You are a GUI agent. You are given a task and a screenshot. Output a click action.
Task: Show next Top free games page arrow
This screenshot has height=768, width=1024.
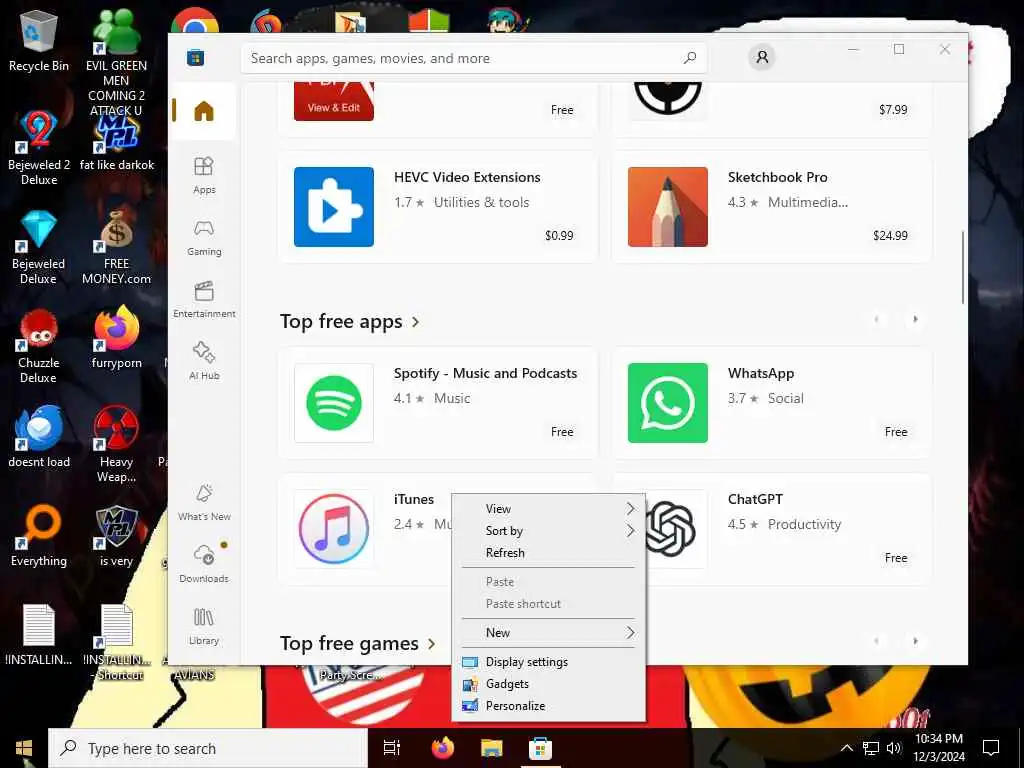915,641
